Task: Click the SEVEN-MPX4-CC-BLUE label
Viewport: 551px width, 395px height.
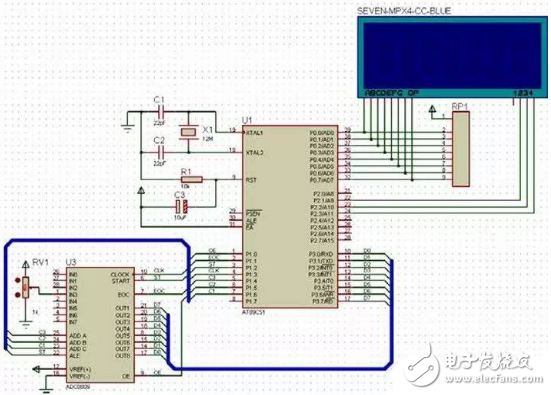Action: tap(404, 11)
